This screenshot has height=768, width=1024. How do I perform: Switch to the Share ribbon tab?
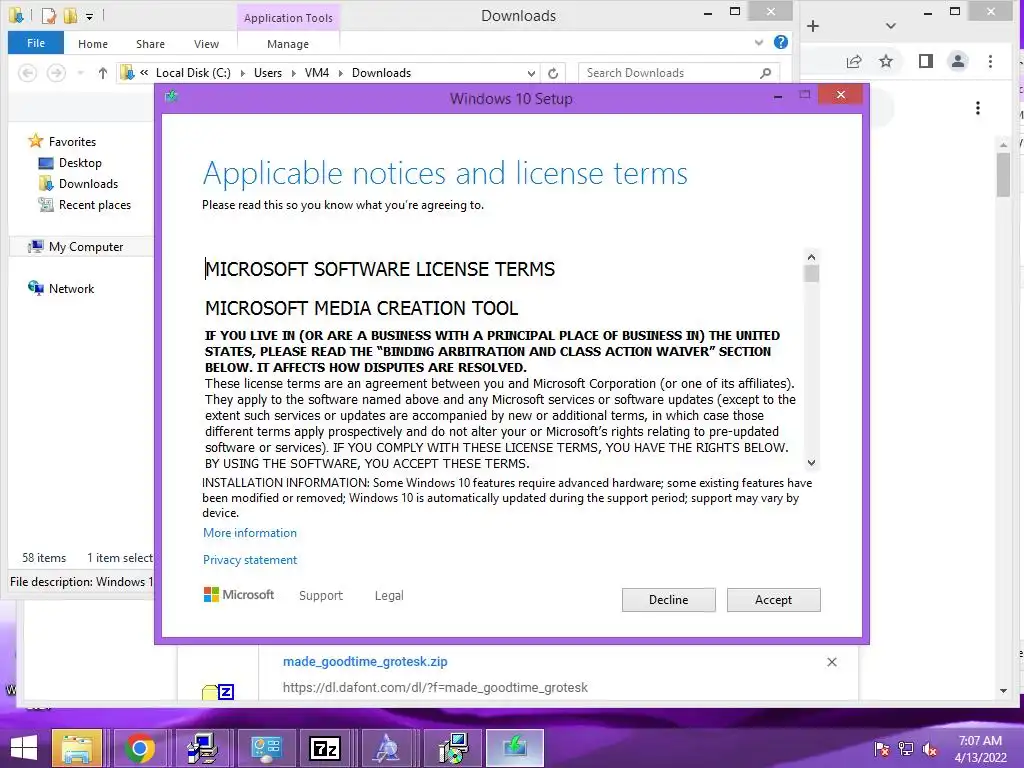[x=150, y=44]
